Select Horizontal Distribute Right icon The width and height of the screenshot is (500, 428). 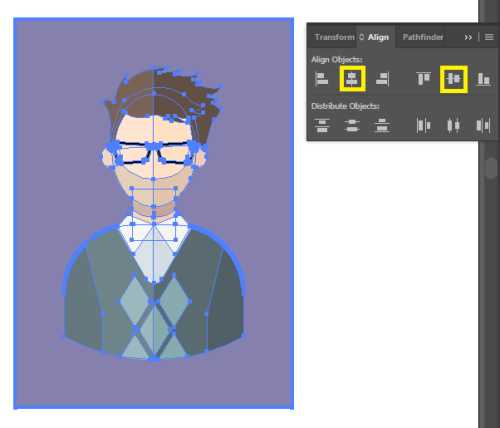click(483, 125)
